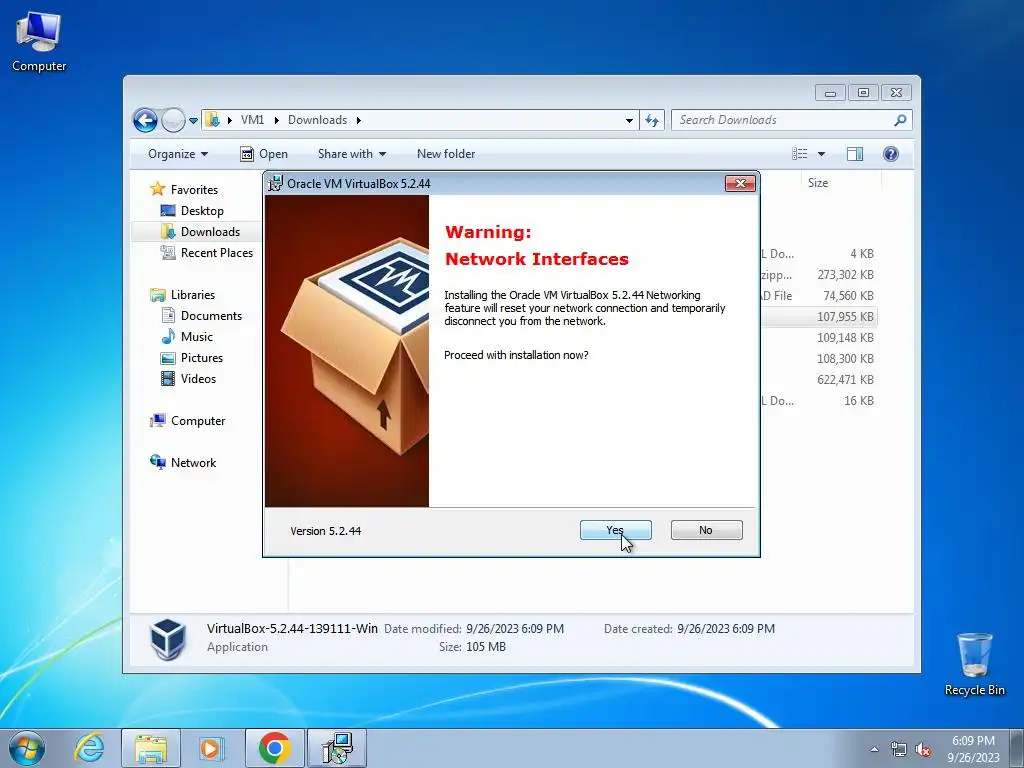Select Desktop under Favorites
The image size is (1024, 768).
click(x=192, y=211)
